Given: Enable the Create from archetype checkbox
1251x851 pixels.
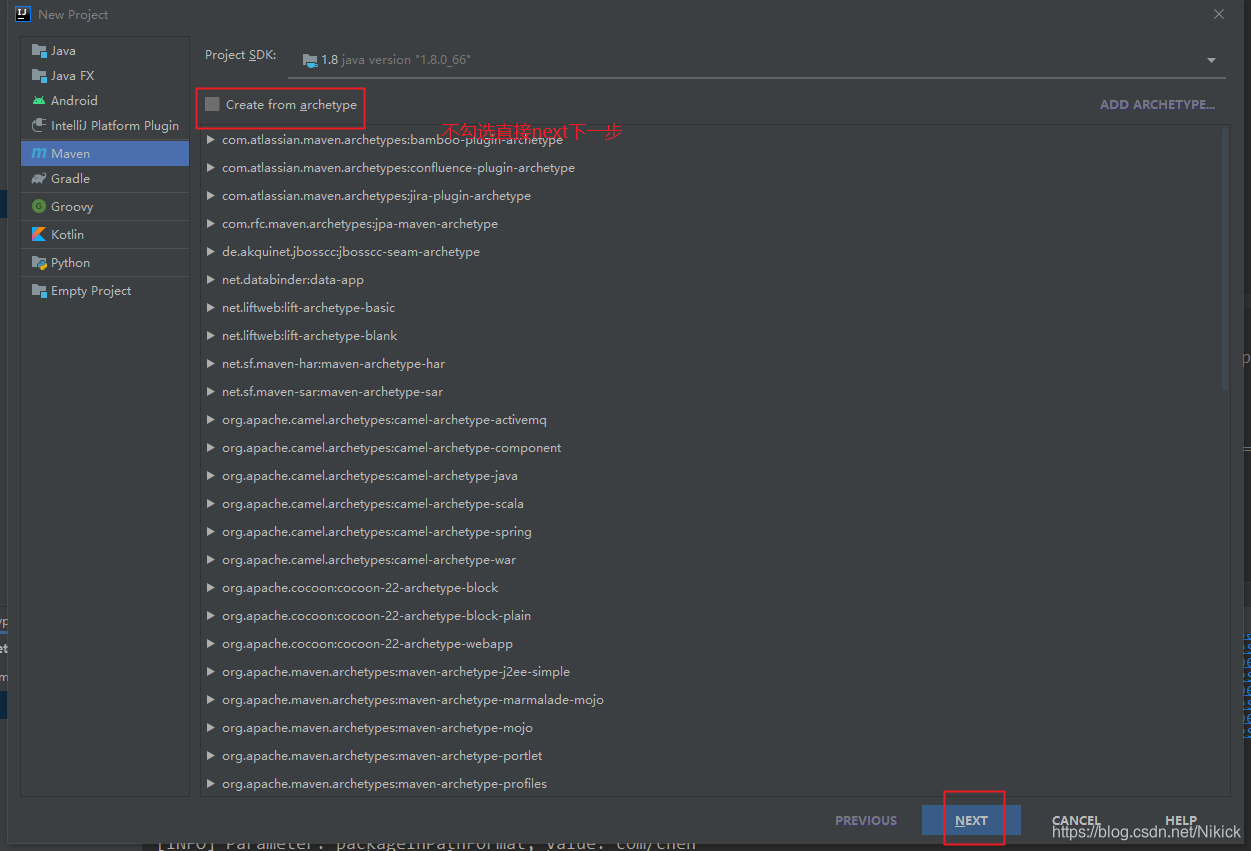Looking at the screenshot, I should 212,104.
